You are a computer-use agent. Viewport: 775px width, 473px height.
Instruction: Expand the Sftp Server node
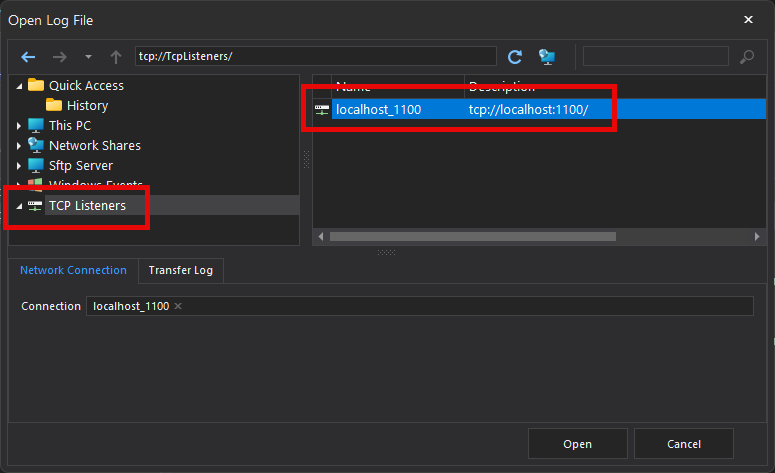(x=19, y=166)
